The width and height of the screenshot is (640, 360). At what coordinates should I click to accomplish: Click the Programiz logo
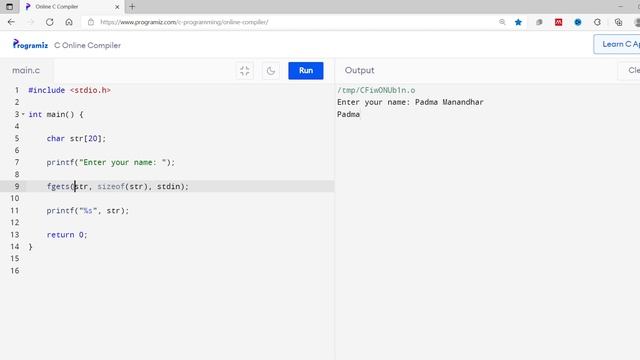(x=30, y=44)
